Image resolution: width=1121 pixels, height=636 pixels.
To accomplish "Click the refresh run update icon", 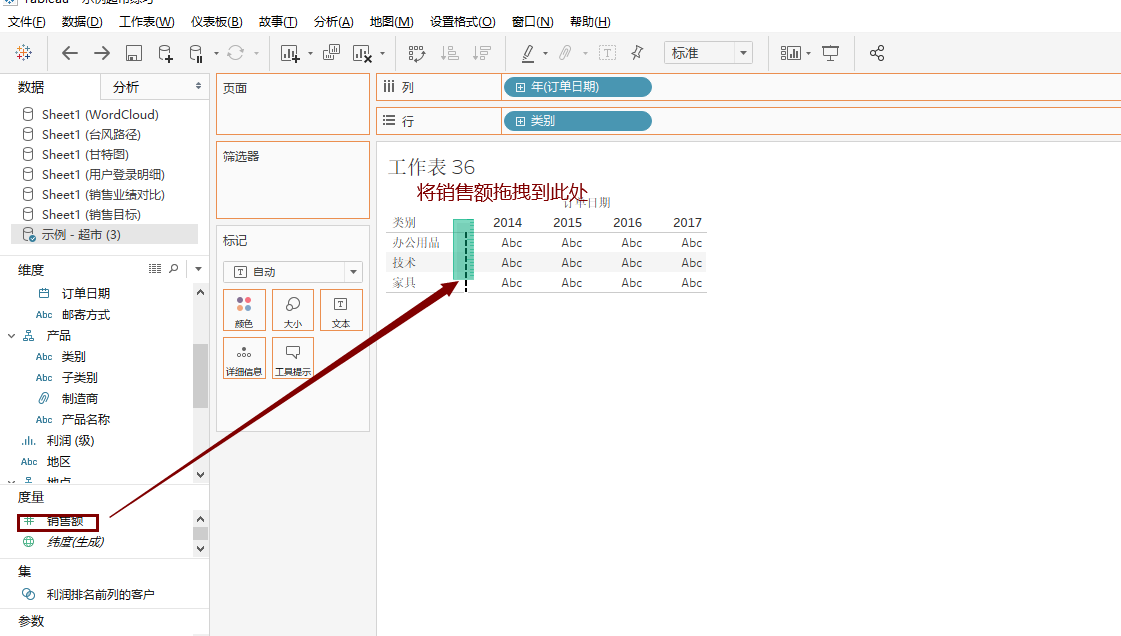I will tap(236, 53).
